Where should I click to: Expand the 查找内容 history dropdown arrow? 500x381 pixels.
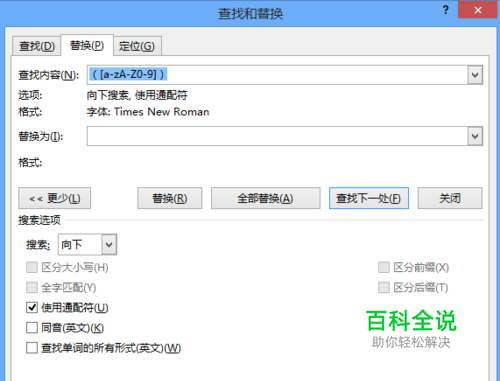475,75
